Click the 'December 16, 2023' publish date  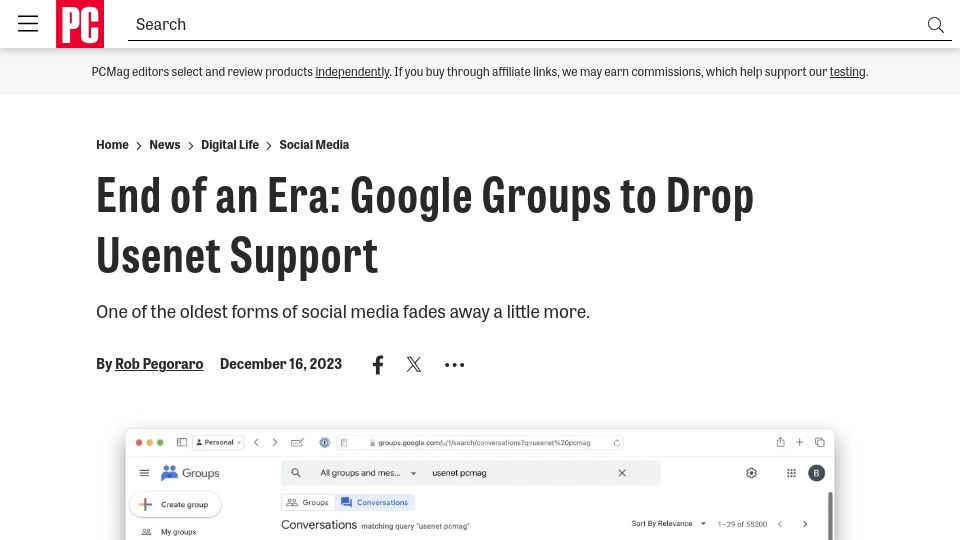click(x=281, y=364)
